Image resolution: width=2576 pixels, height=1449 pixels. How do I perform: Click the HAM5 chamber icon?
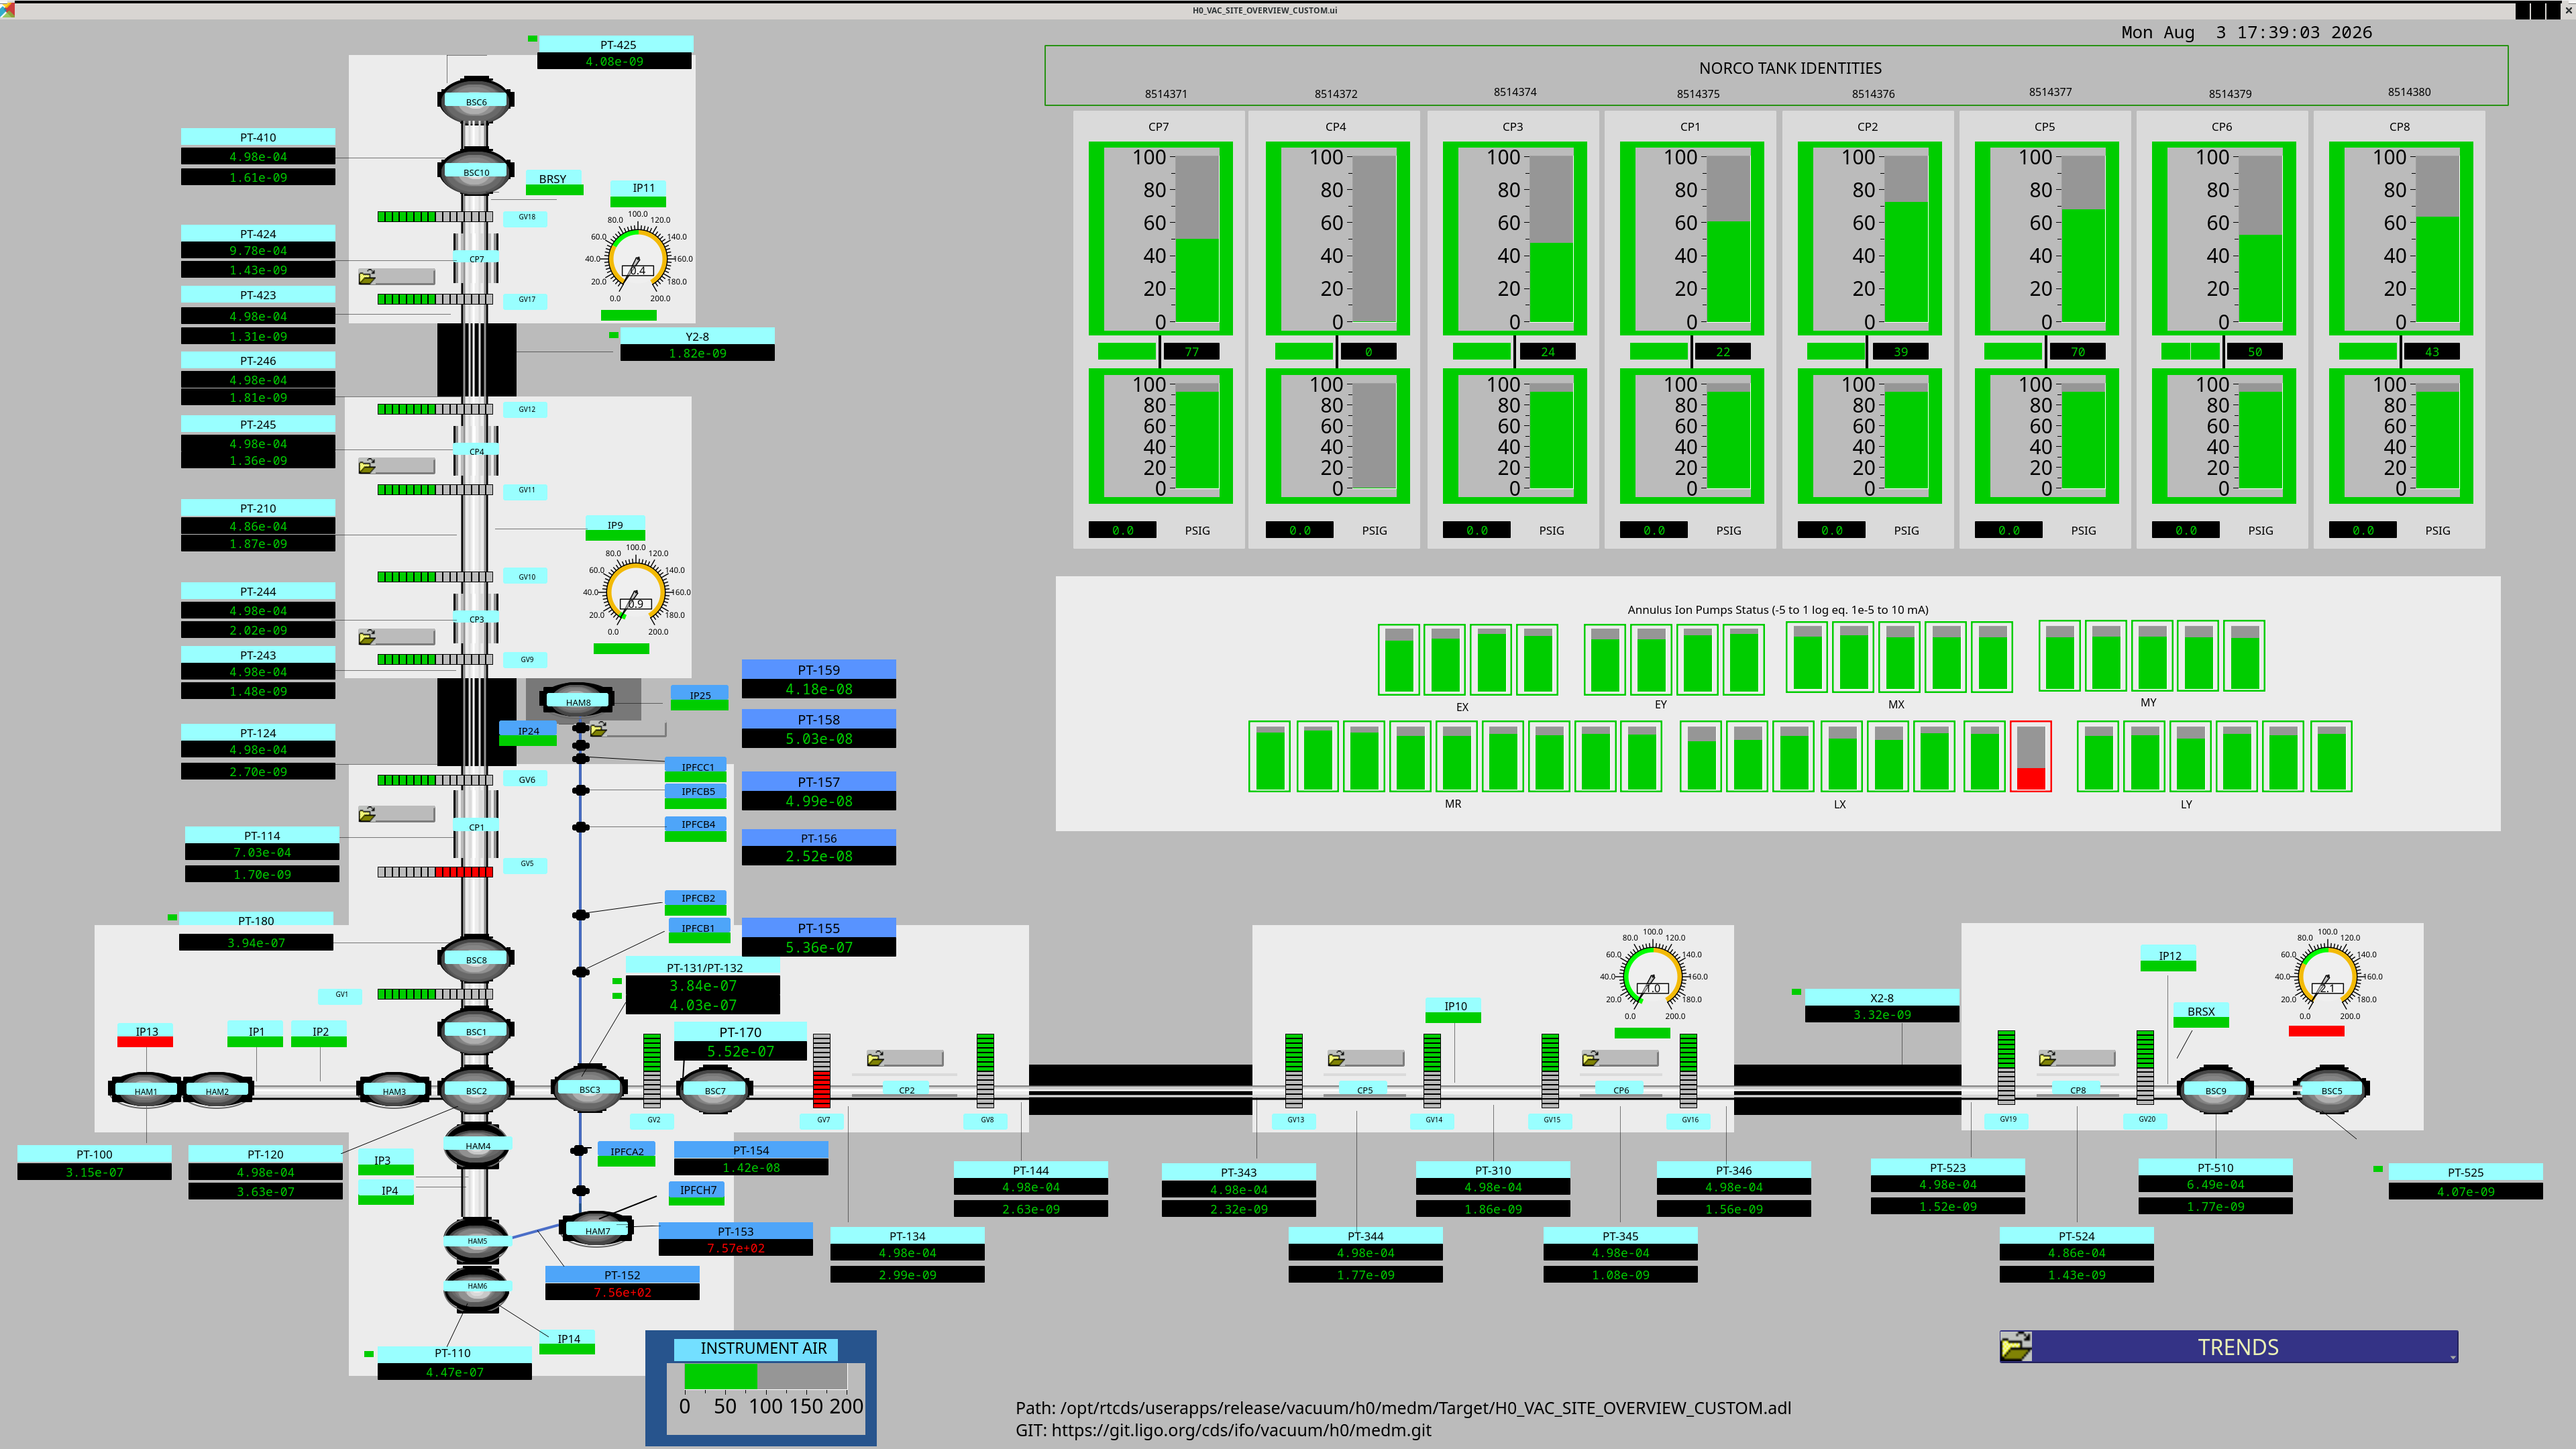point(477,1240)
